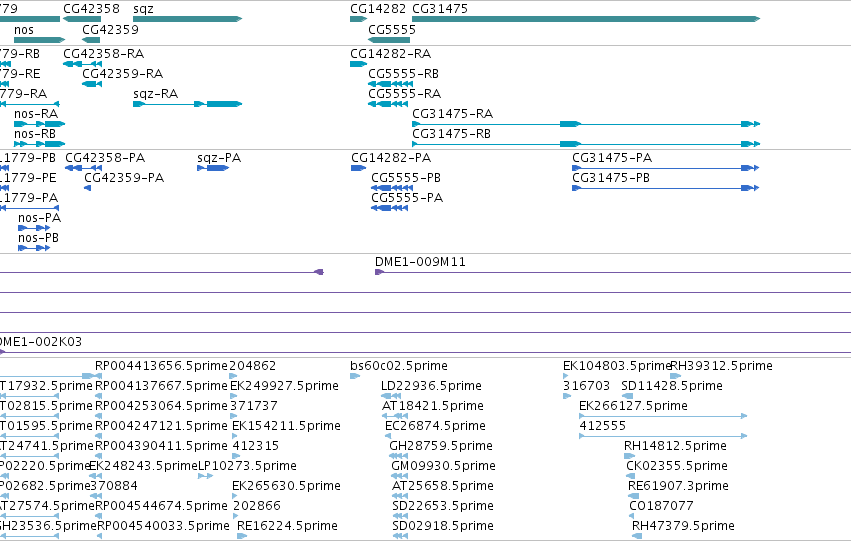Click the CG14282-RA transcript label
This screenshot has width=851, height=541.
click(x=391, y=54)
